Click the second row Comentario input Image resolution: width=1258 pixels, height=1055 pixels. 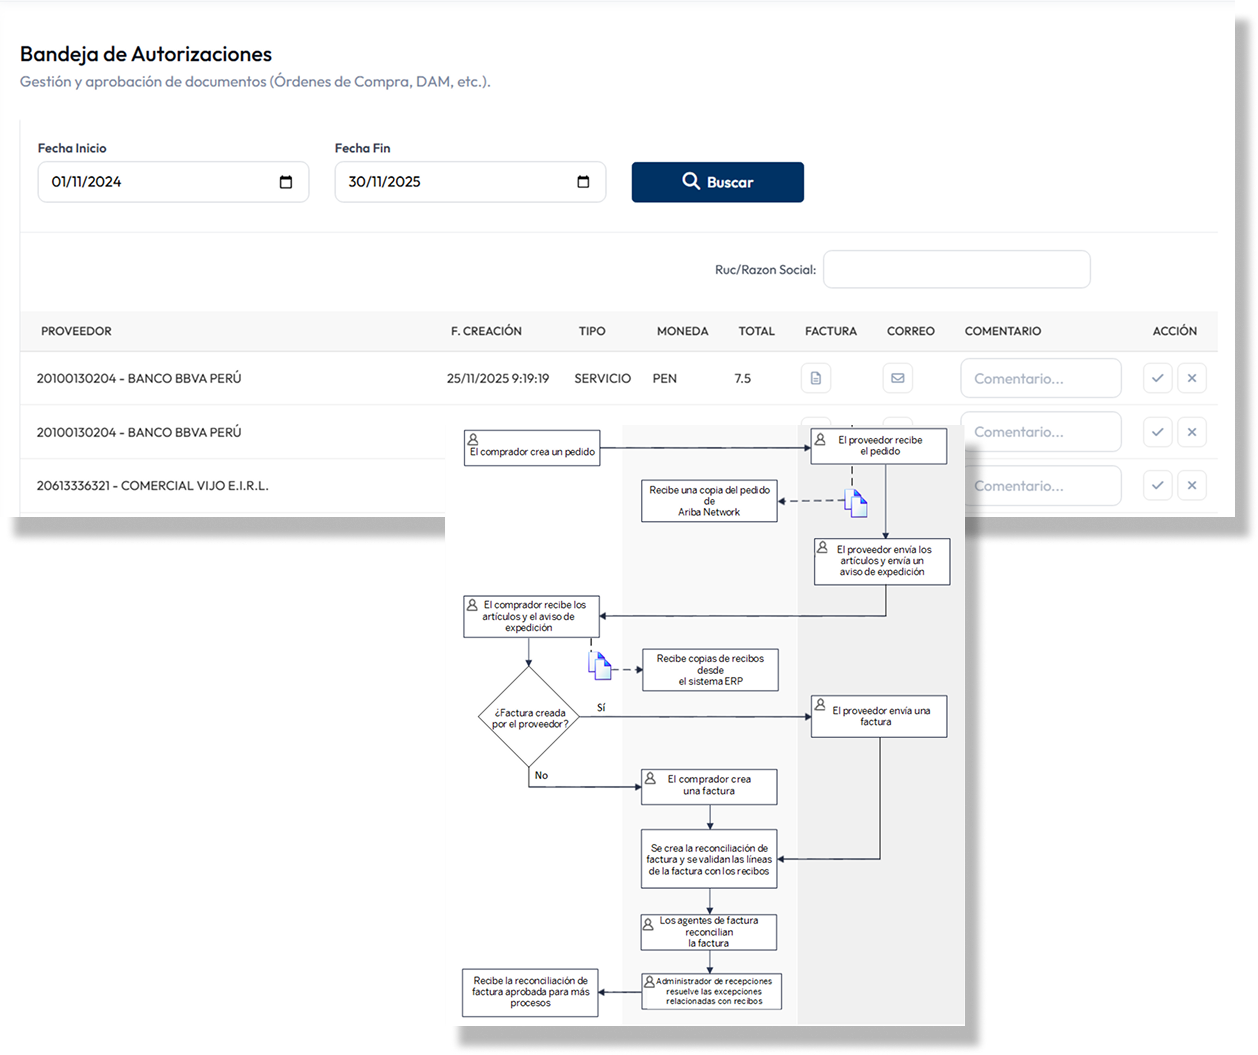tap(1040, 432)
